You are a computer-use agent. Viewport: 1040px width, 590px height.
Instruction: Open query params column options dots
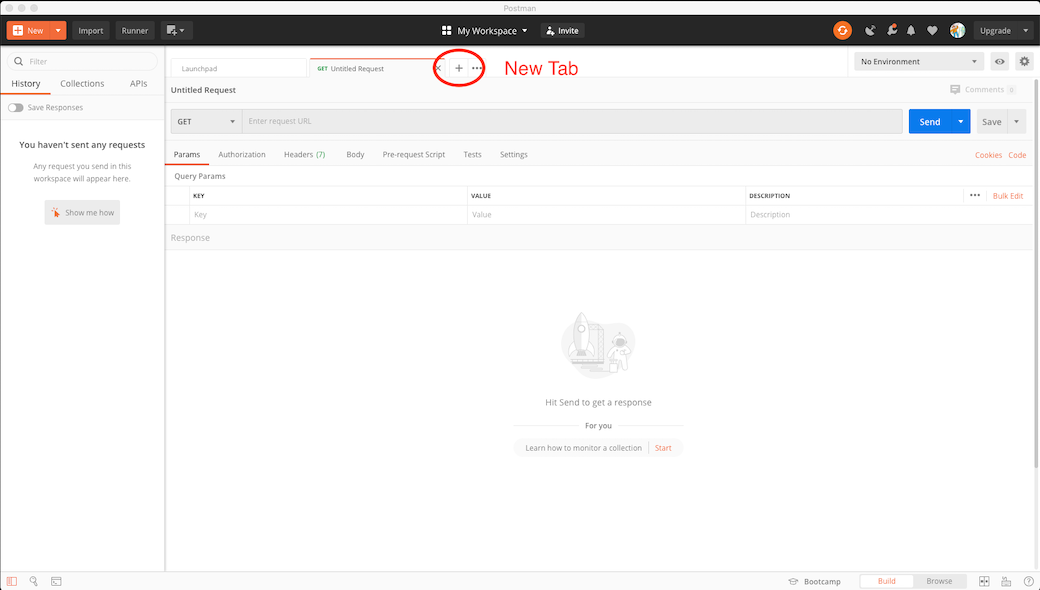pos(974,196)
